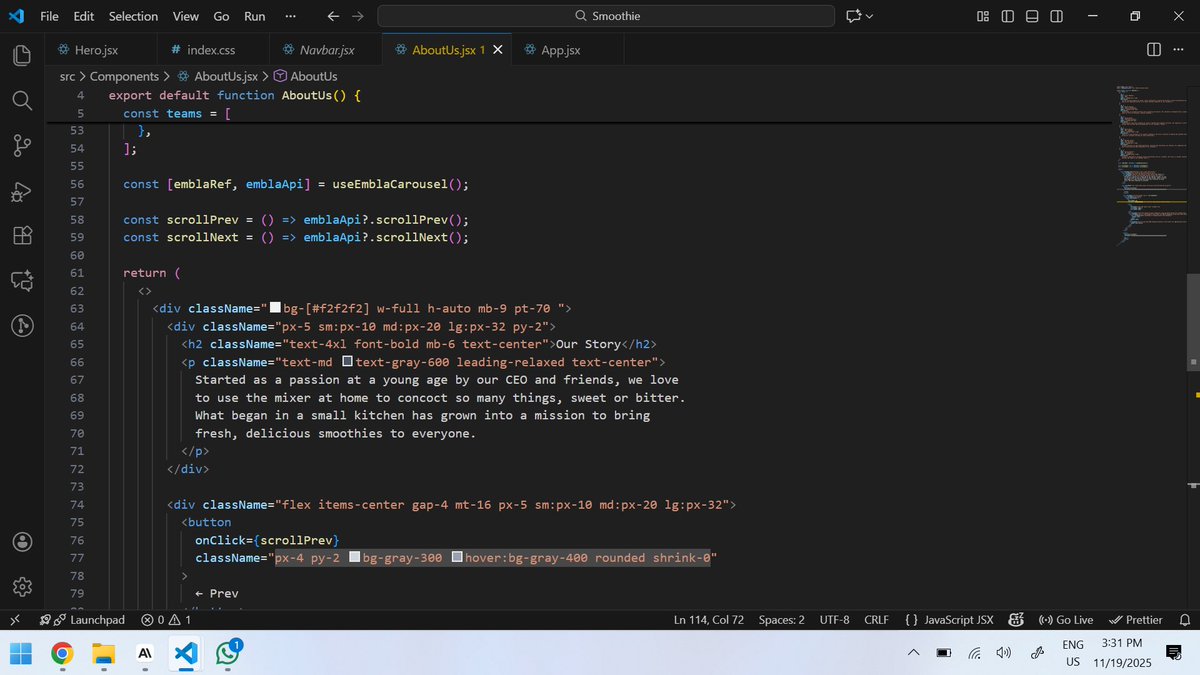The height and width of the screenshot is (675, 1200).
Task: Open src breadcrumb folder
Action: pos(67,76)
